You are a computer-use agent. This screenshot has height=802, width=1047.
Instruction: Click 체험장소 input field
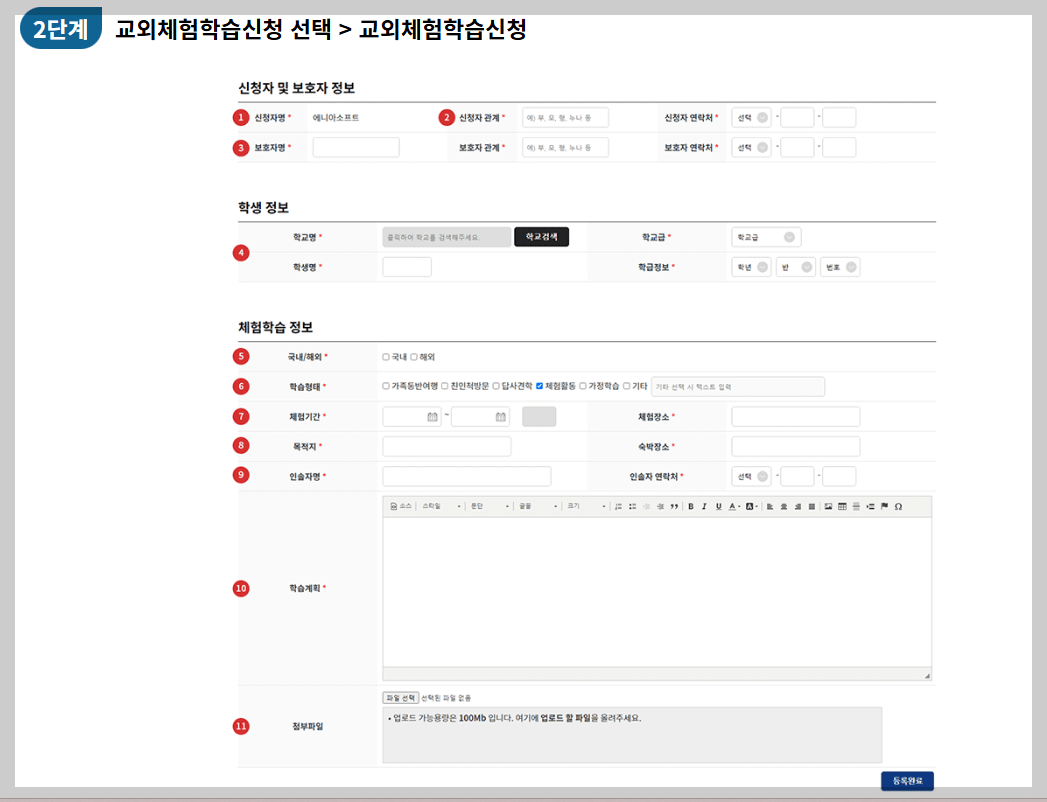795,417
